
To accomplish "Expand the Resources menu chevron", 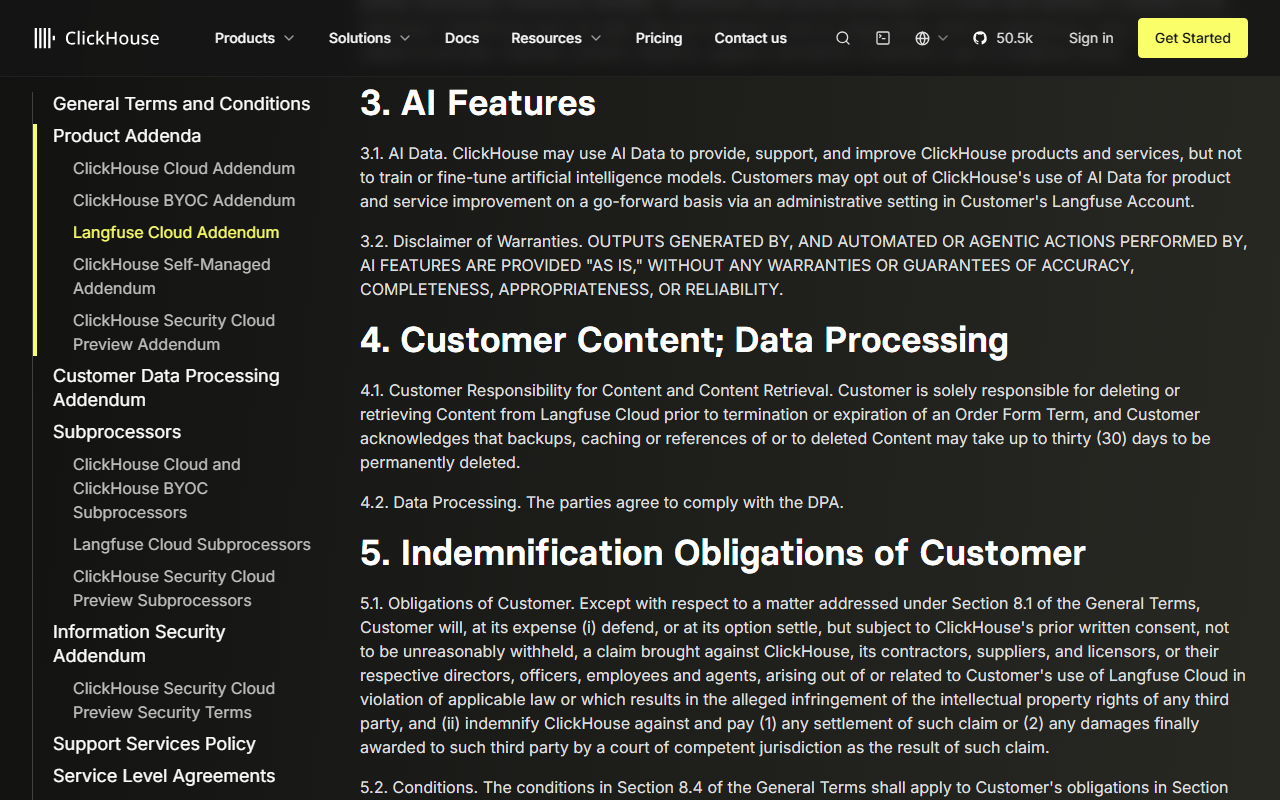I will 596,38.
